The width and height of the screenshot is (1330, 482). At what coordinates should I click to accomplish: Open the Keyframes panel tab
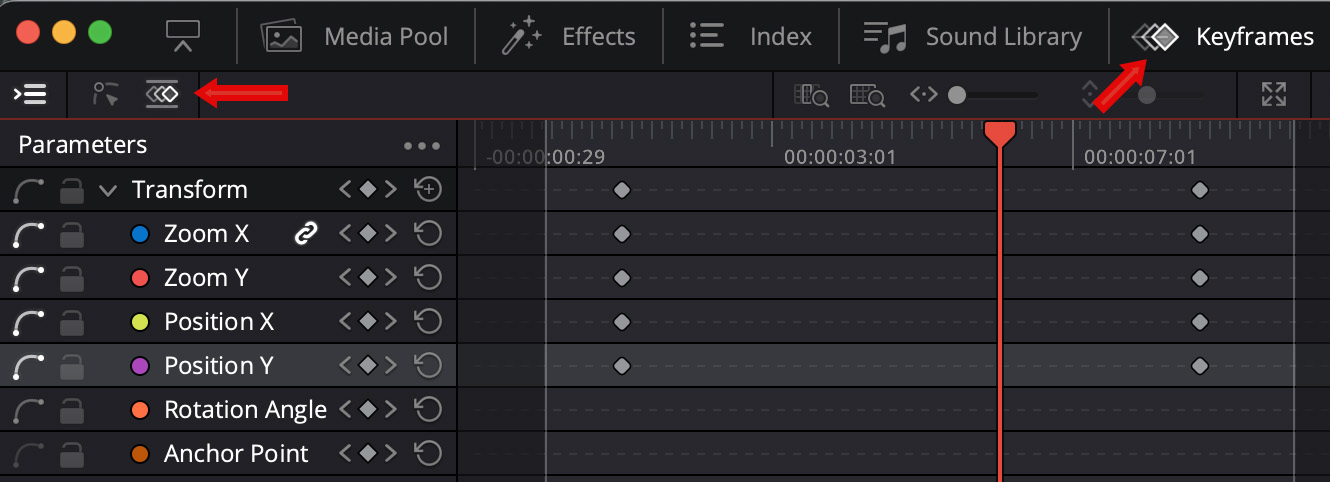(1222, 37)
